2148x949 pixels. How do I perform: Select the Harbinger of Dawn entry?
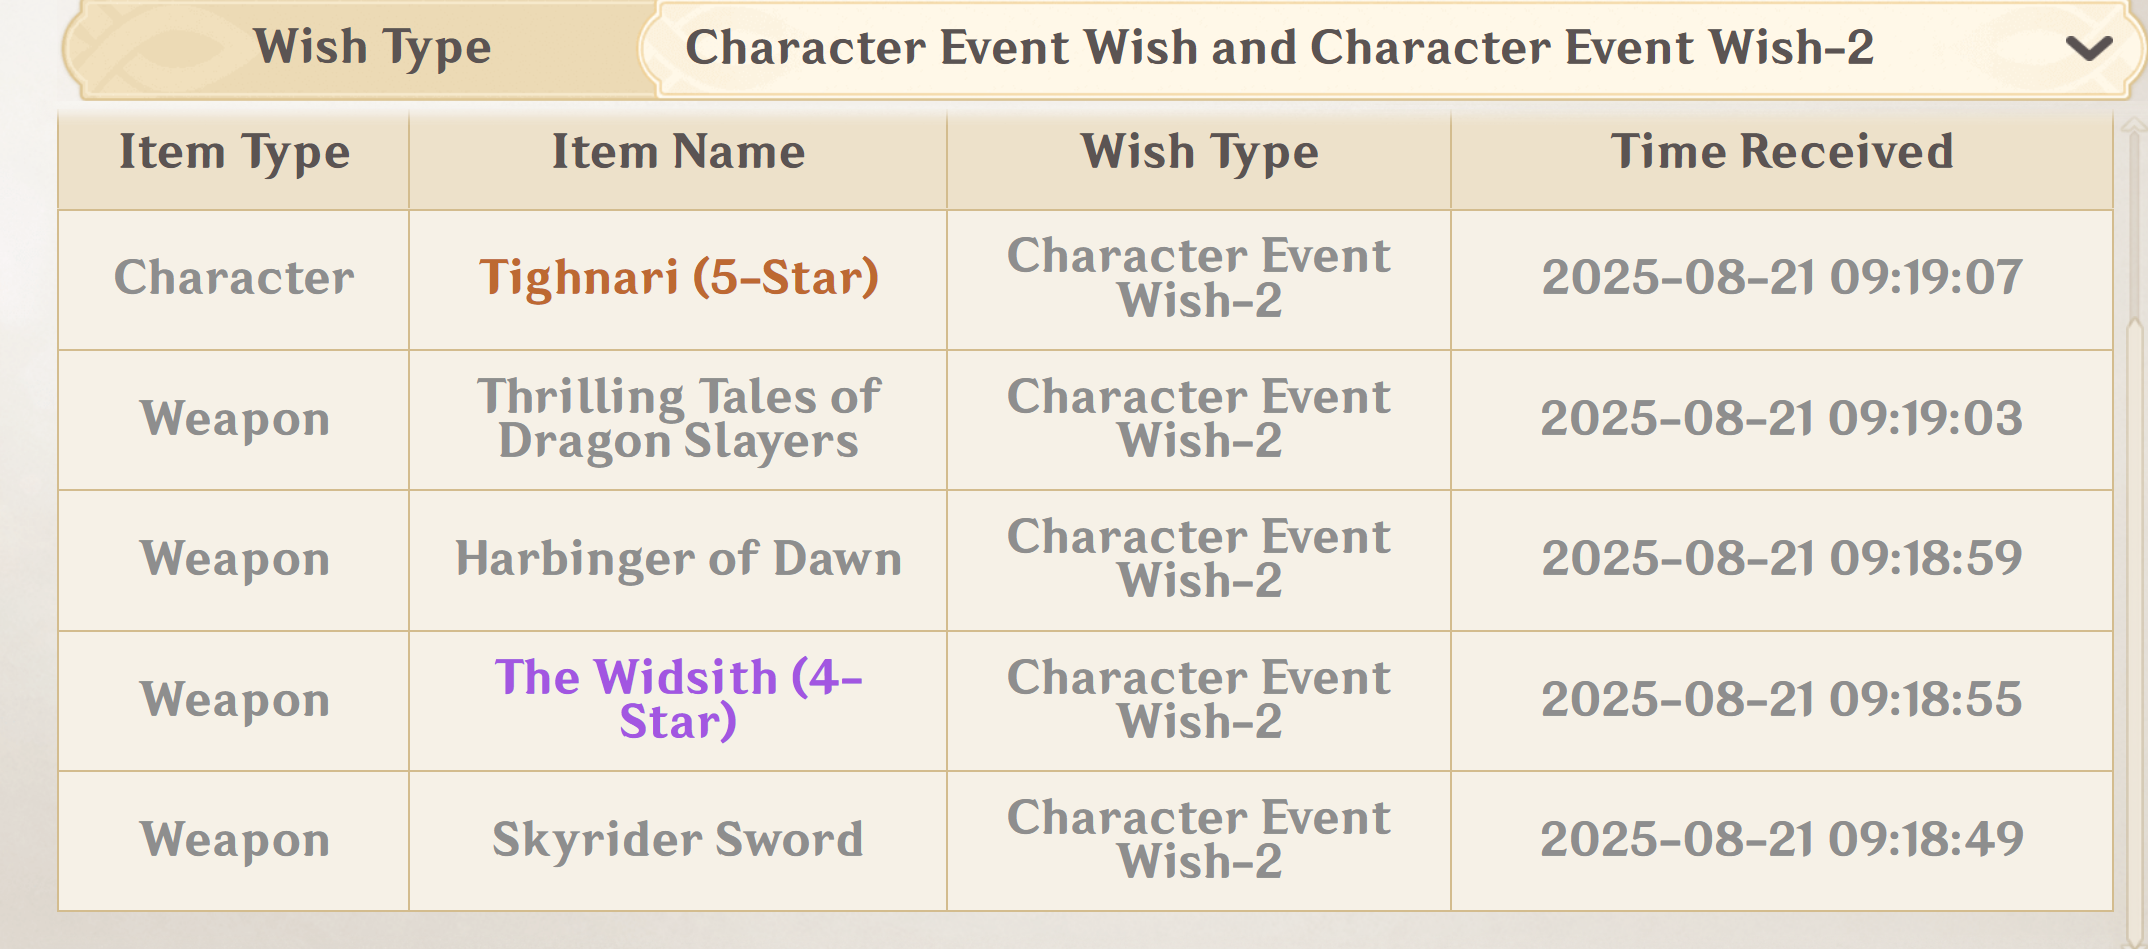coord(678,559)
